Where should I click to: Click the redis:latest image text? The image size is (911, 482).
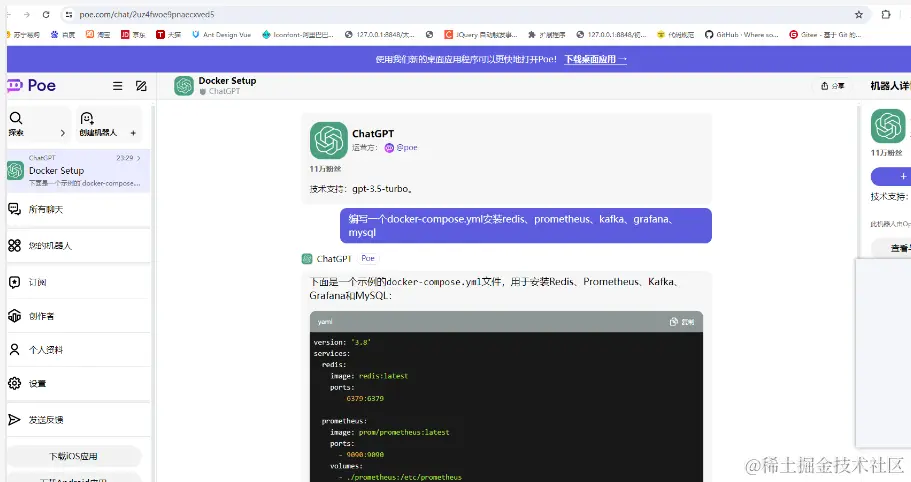(383, 376)
